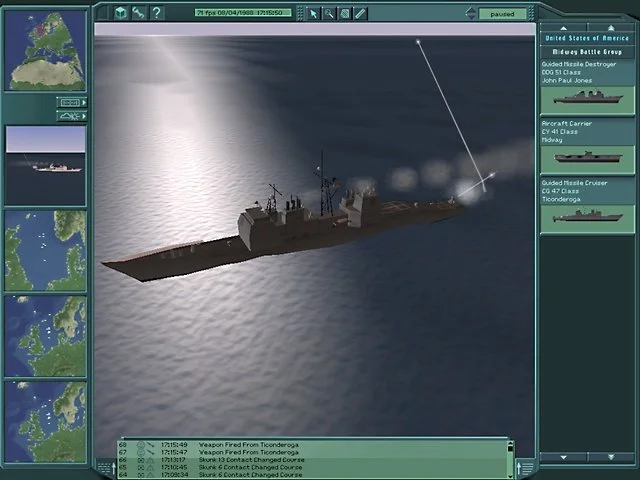Click the 3D cube view icon
Screen dimensions: 640x480
point(121,13)
